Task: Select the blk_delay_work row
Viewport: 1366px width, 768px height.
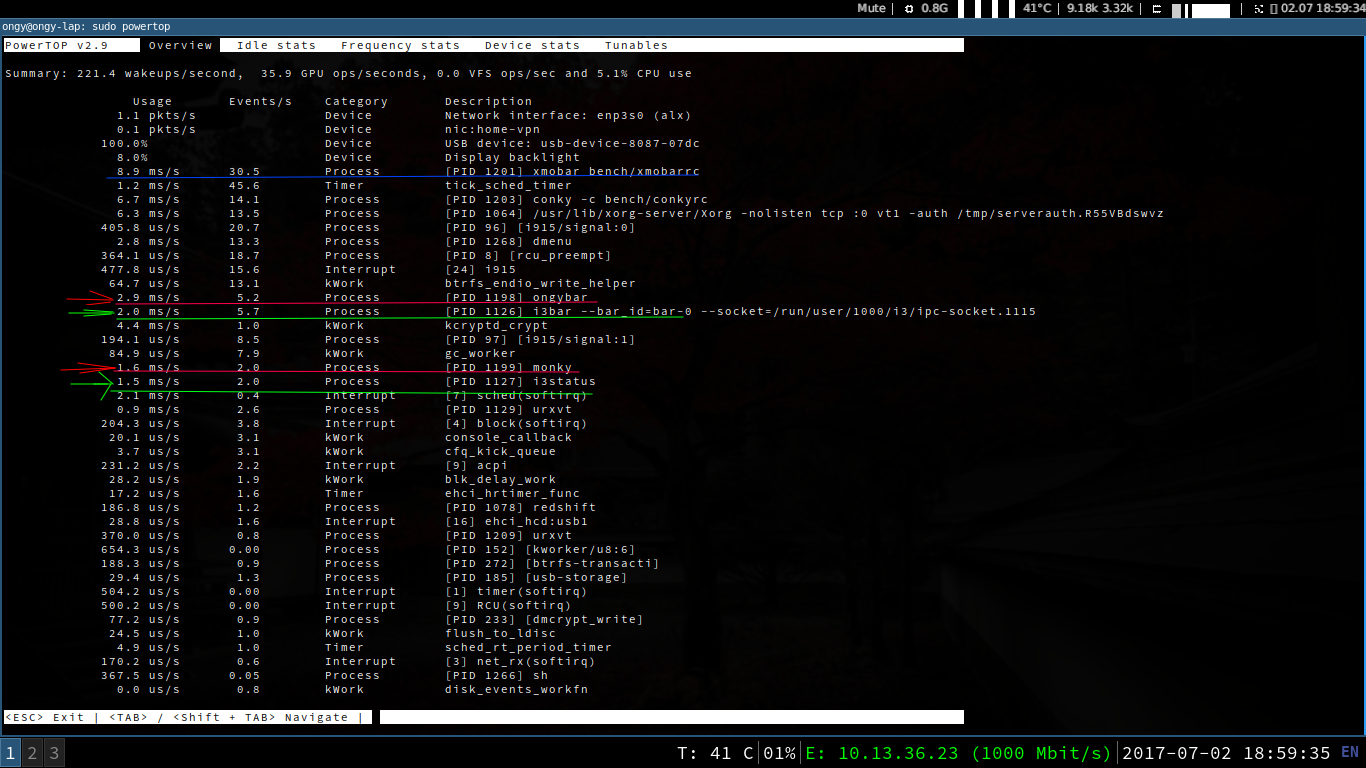Action: pos(332,479)
